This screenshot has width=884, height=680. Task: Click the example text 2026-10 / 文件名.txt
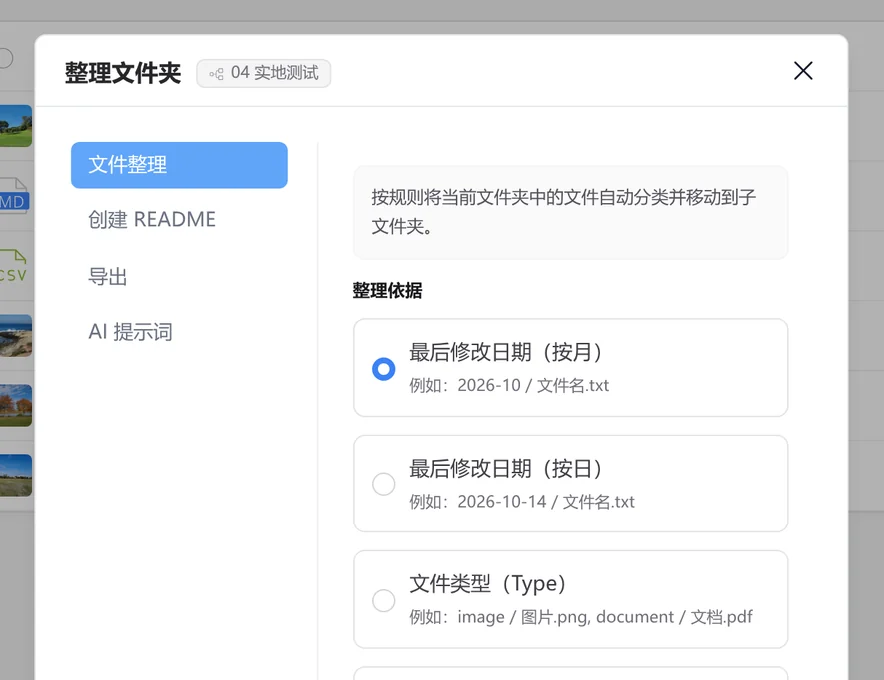[533, 386]
